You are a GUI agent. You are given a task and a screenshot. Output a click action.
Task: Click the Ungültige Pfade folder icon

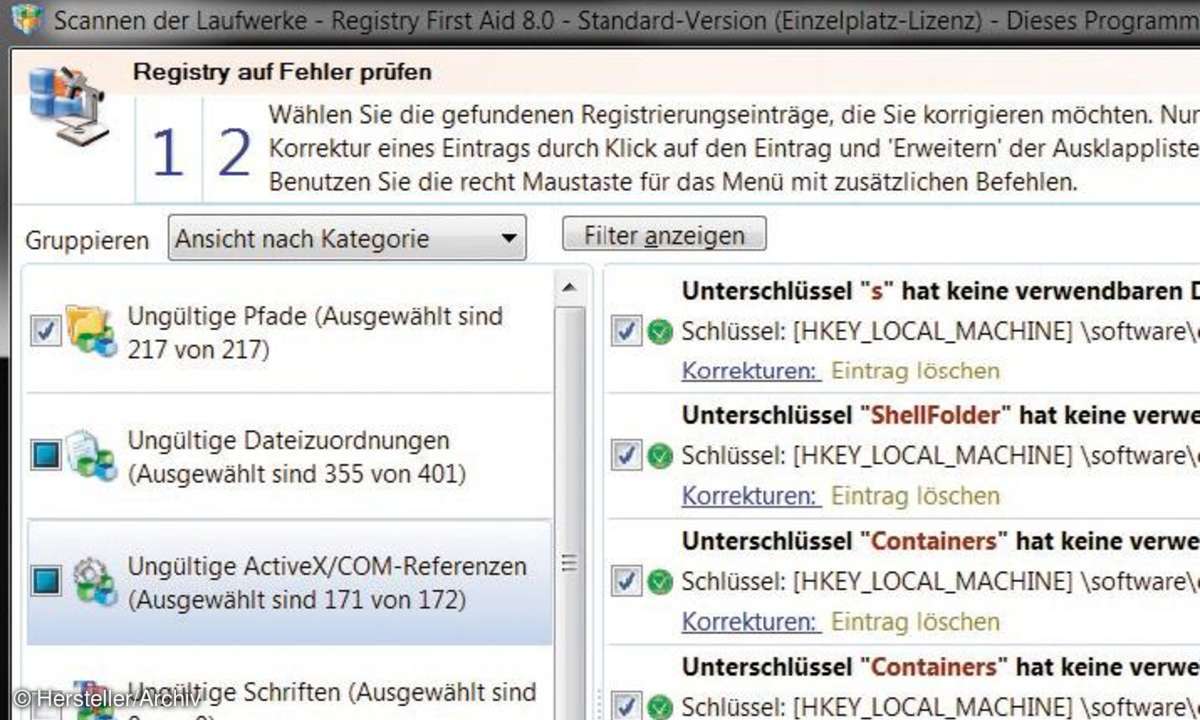coord(91,332)
